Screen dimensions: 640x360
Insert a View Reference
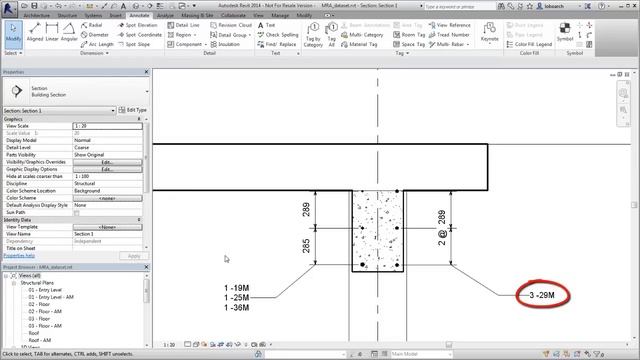449,25
